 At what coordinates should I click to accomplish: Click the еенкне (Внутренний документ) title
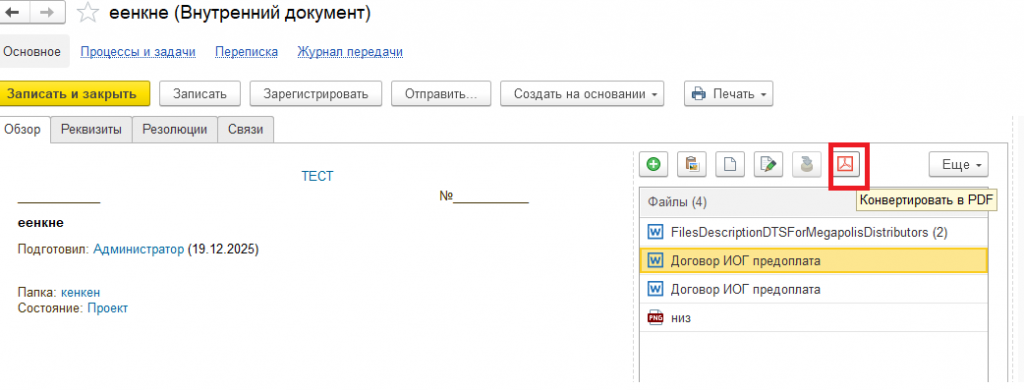click(x=240, y=13)
